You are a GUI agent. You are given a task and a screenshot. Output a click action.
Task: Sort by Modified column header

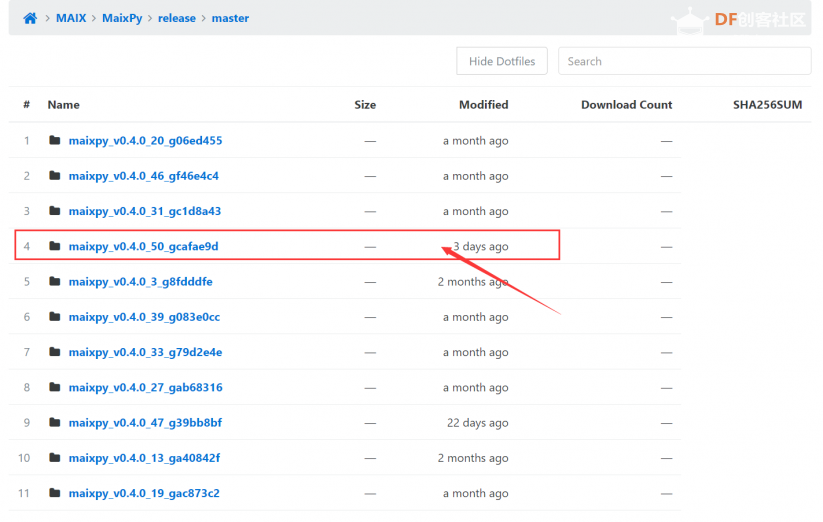pyautogui.click(x=483, y=105)
